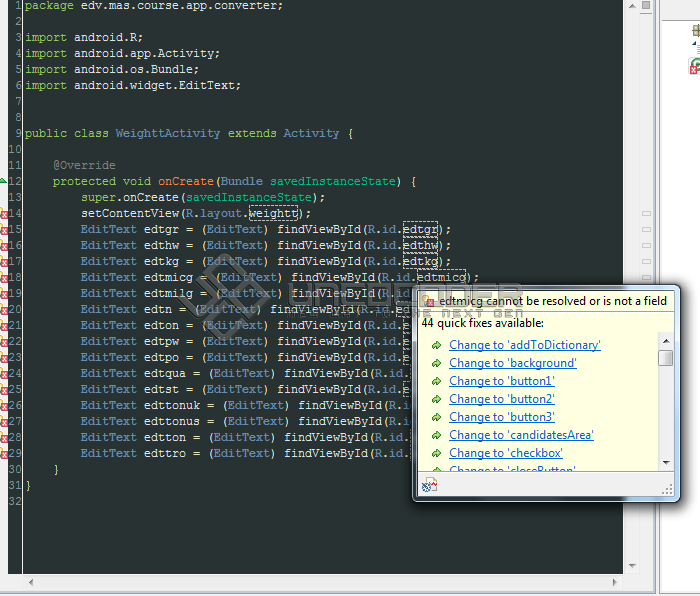Click the editor vertical scroll-down arrow
The height and width of the screenshot is (596, 700).
coord(632,566)
